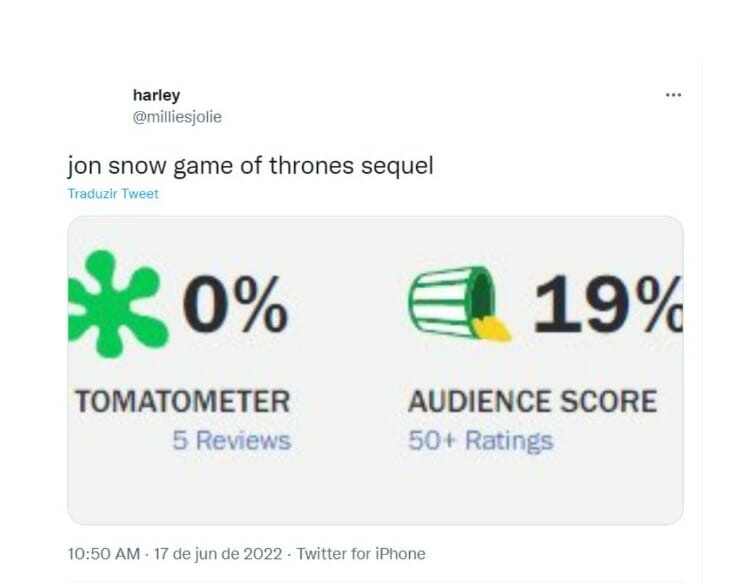The image size is (755, 585).
Task: Click the AUDIENCE SCORE label
Action: [x=532, y=402]
